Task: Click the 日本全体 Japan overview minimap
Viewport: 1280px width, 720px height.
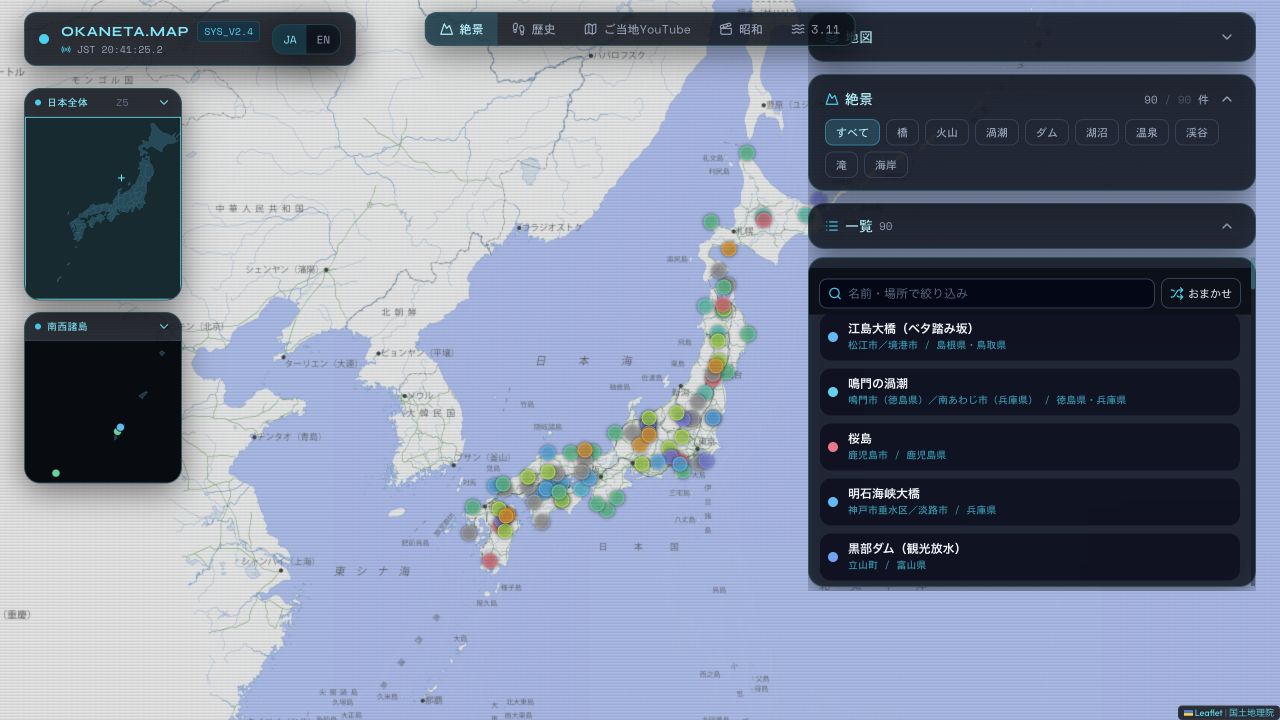Action: click(103, 207)
